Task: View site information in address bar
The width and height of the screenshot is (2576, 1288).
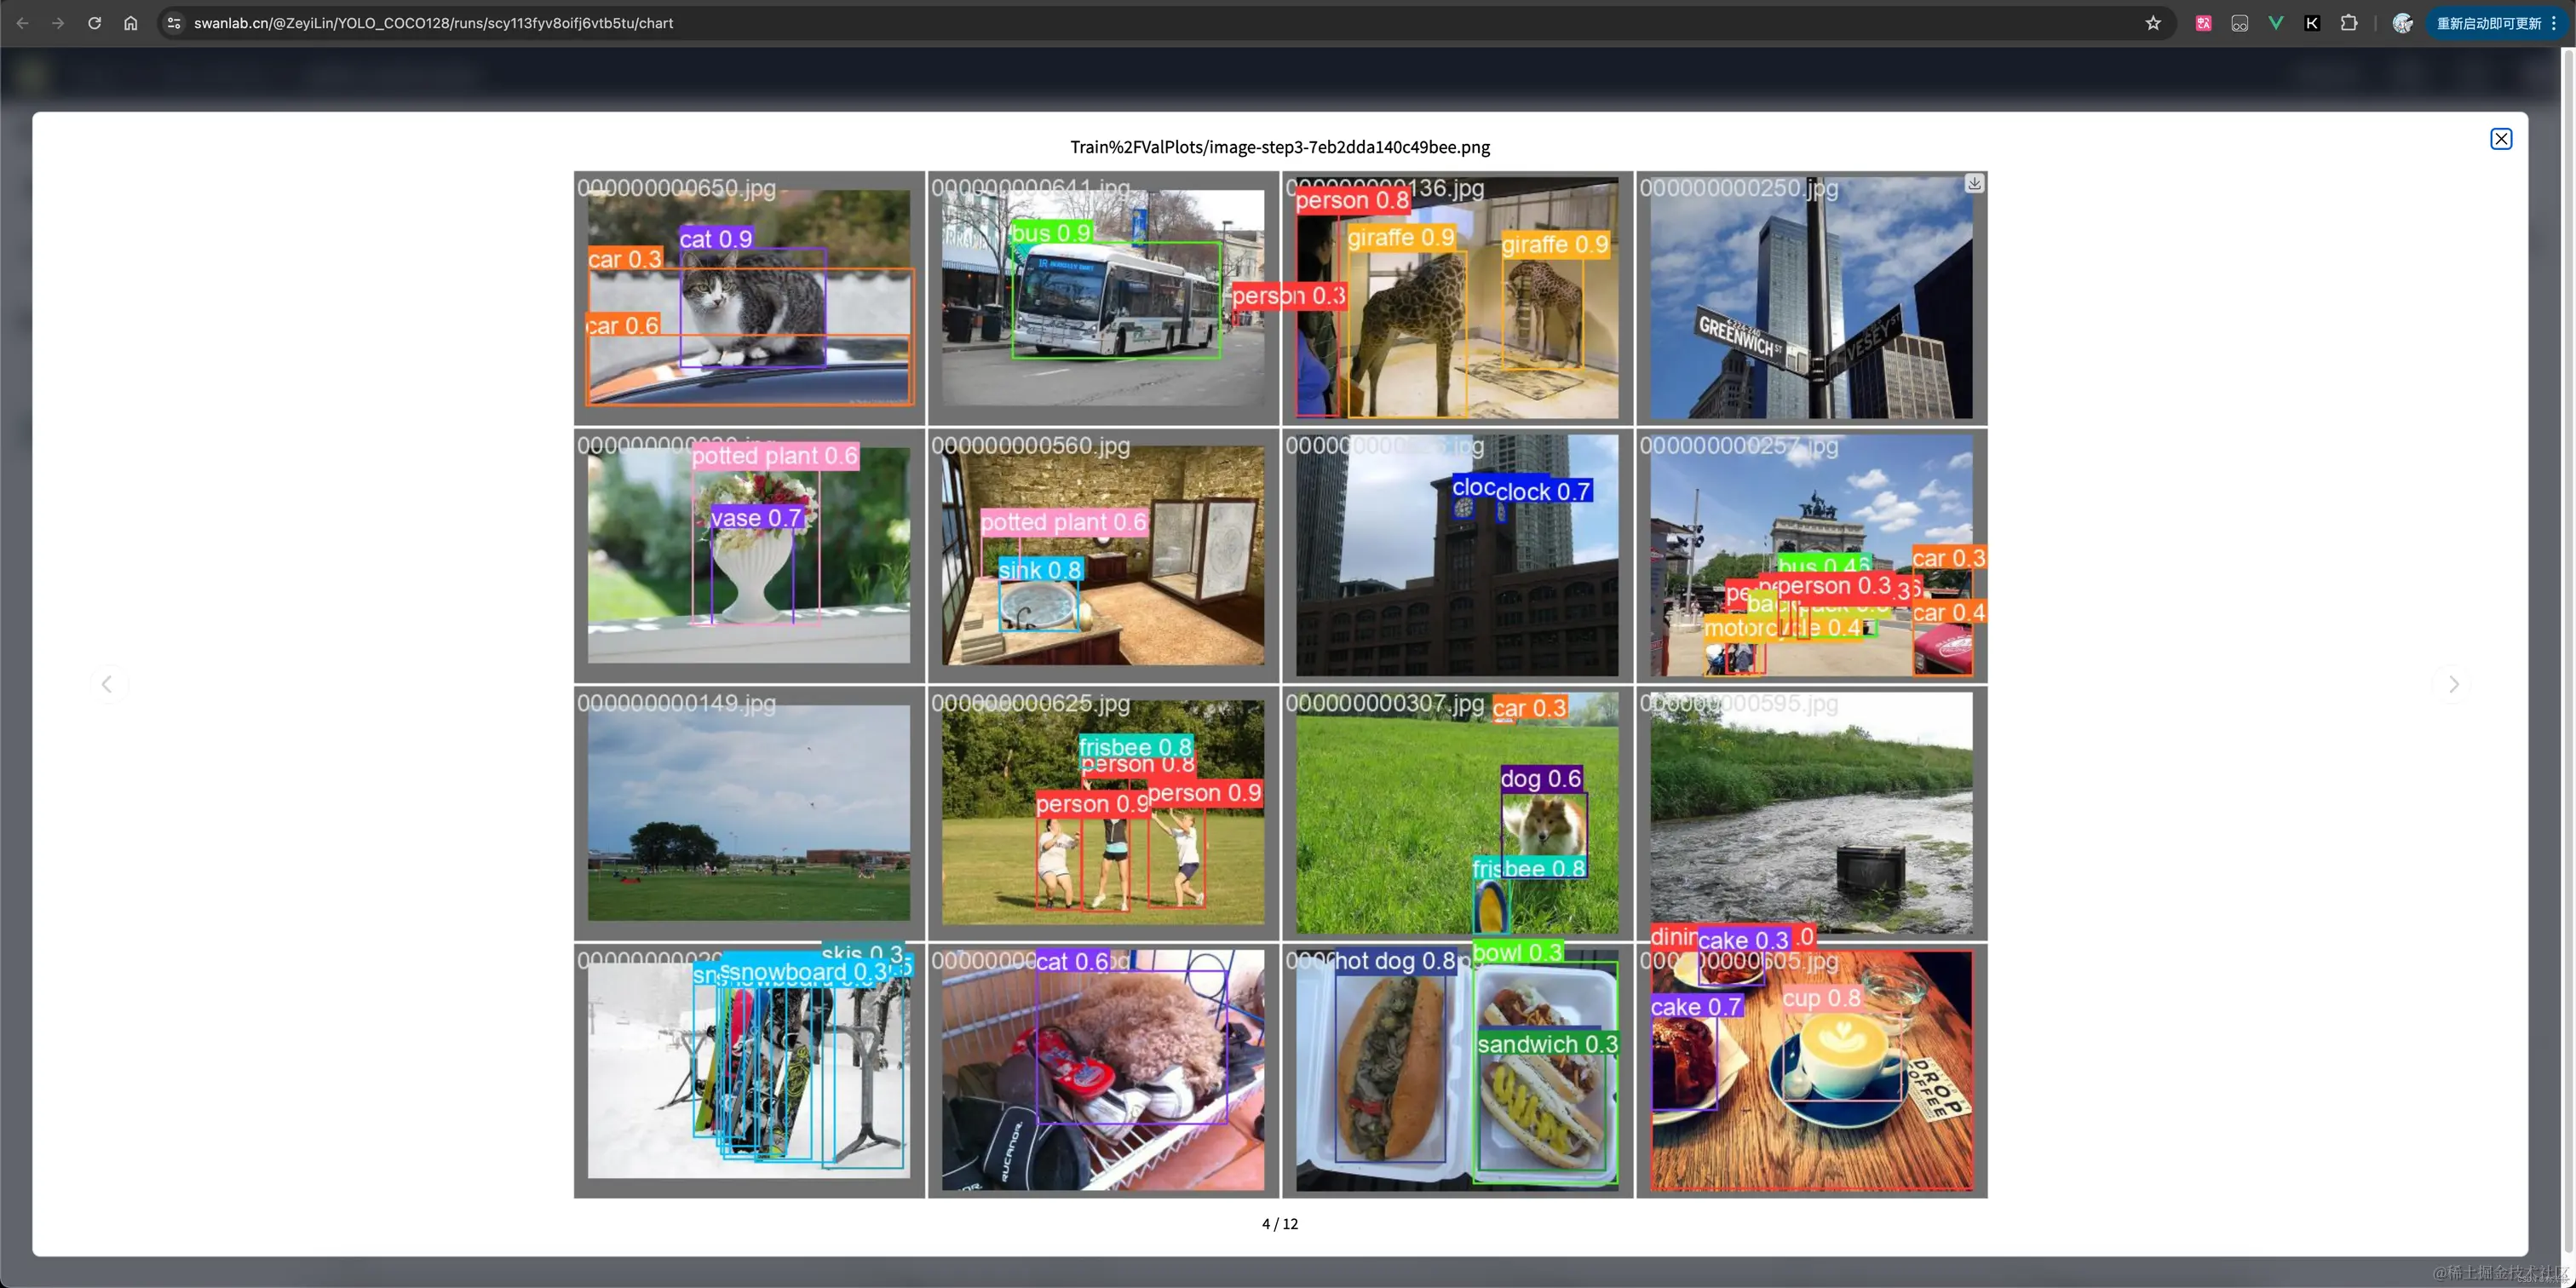Action: click(x=174, y=23)
